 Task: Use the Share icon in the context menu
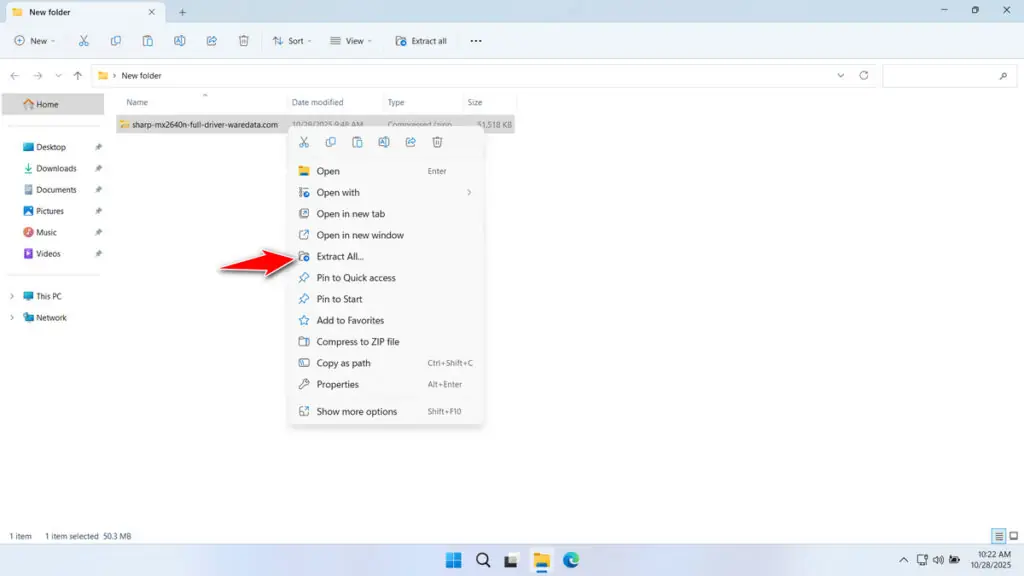(410, 142)
